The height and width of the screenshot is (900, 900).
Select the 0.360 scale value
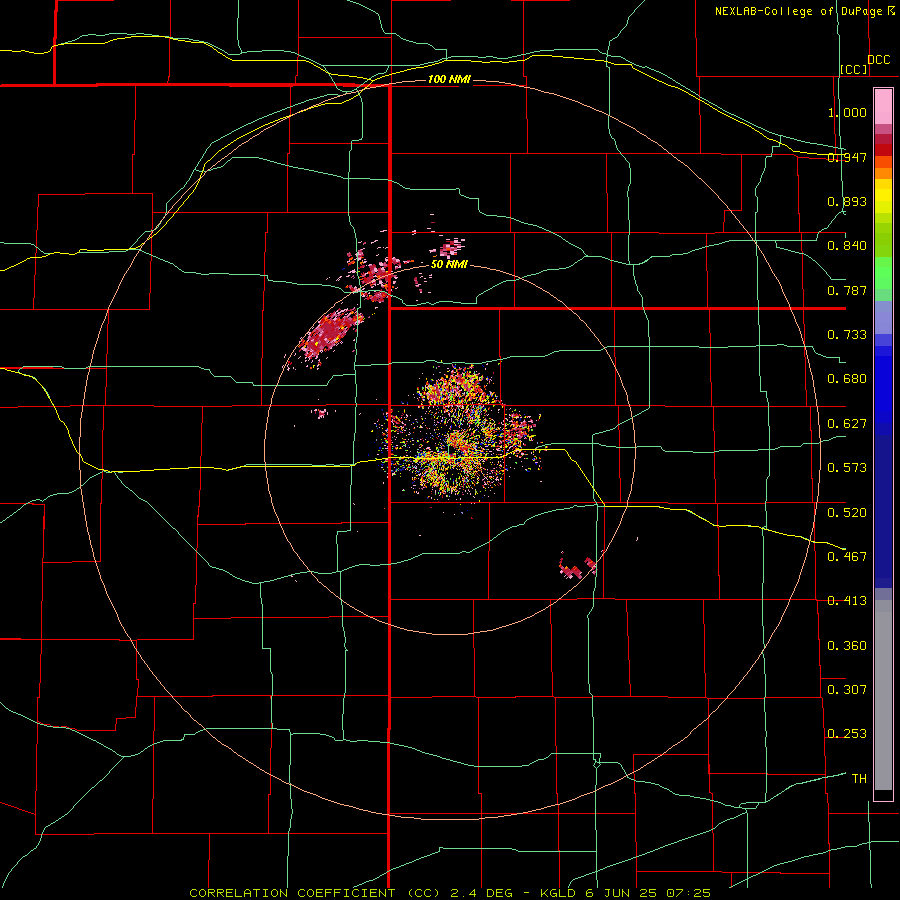point(847,646)
